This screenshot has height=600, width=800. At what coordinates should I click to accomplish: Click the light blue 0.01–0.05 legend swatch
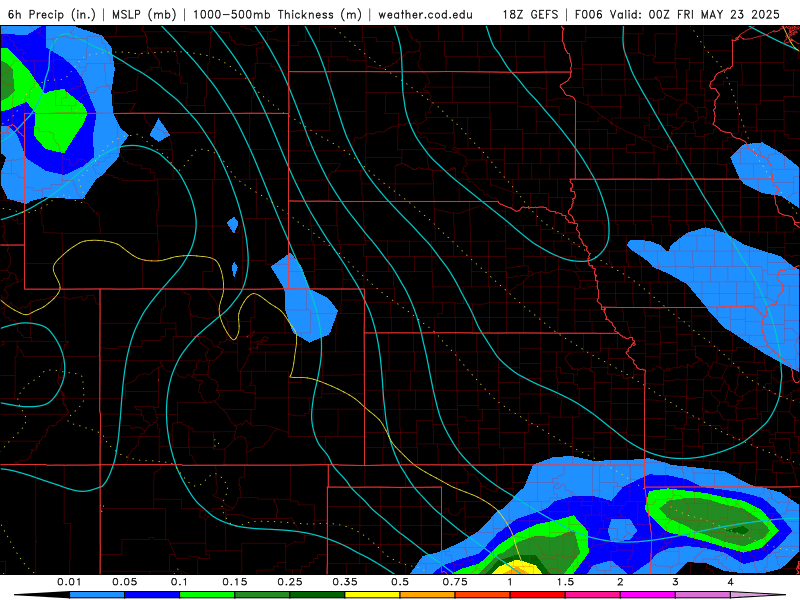tap(97, 595)
